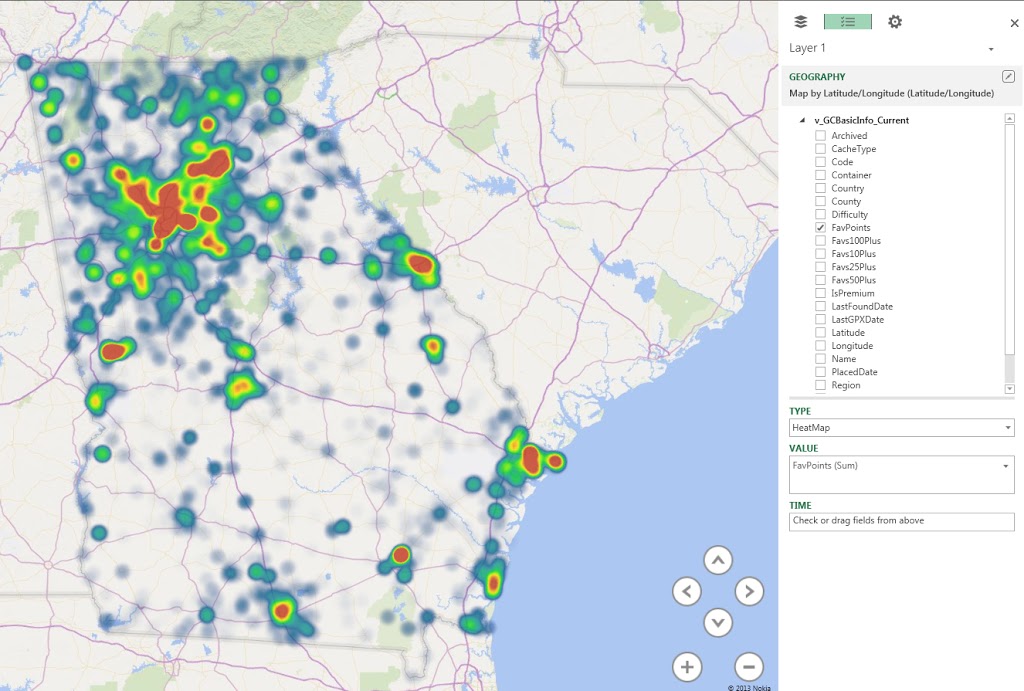Click the edit geography pencil icon
This screenshot has width=1024, height=691.
click(x=1008, y=77)
